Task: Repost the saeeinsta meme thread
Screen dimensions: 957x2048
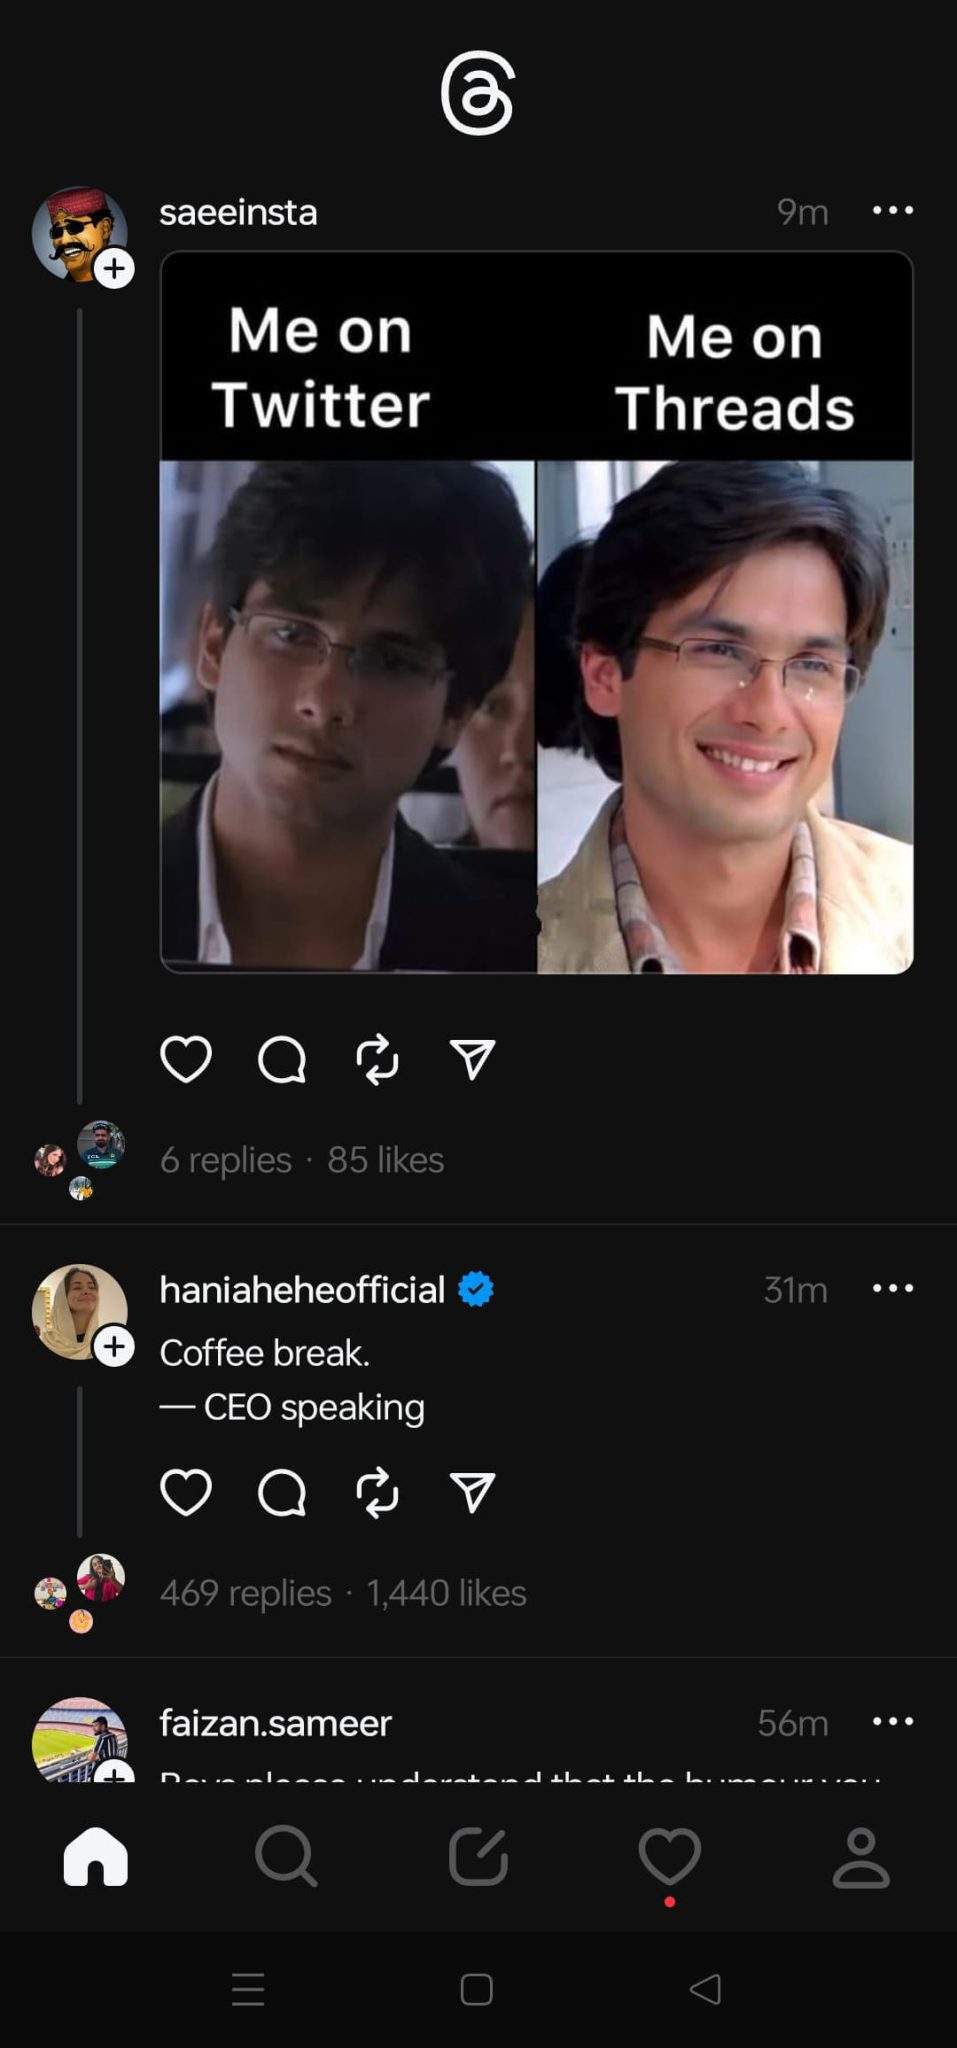Action: point(377,1060)
